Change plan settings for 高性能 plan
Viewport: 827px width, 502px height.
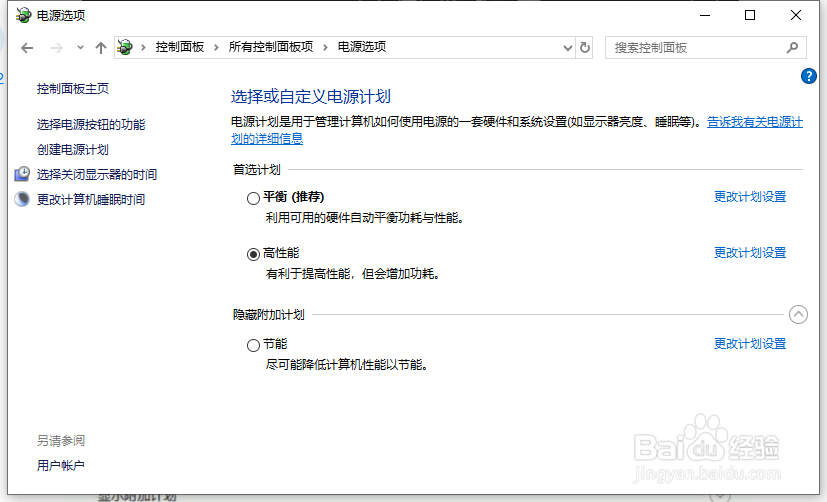pyautogui.click(x=750, y=253)
